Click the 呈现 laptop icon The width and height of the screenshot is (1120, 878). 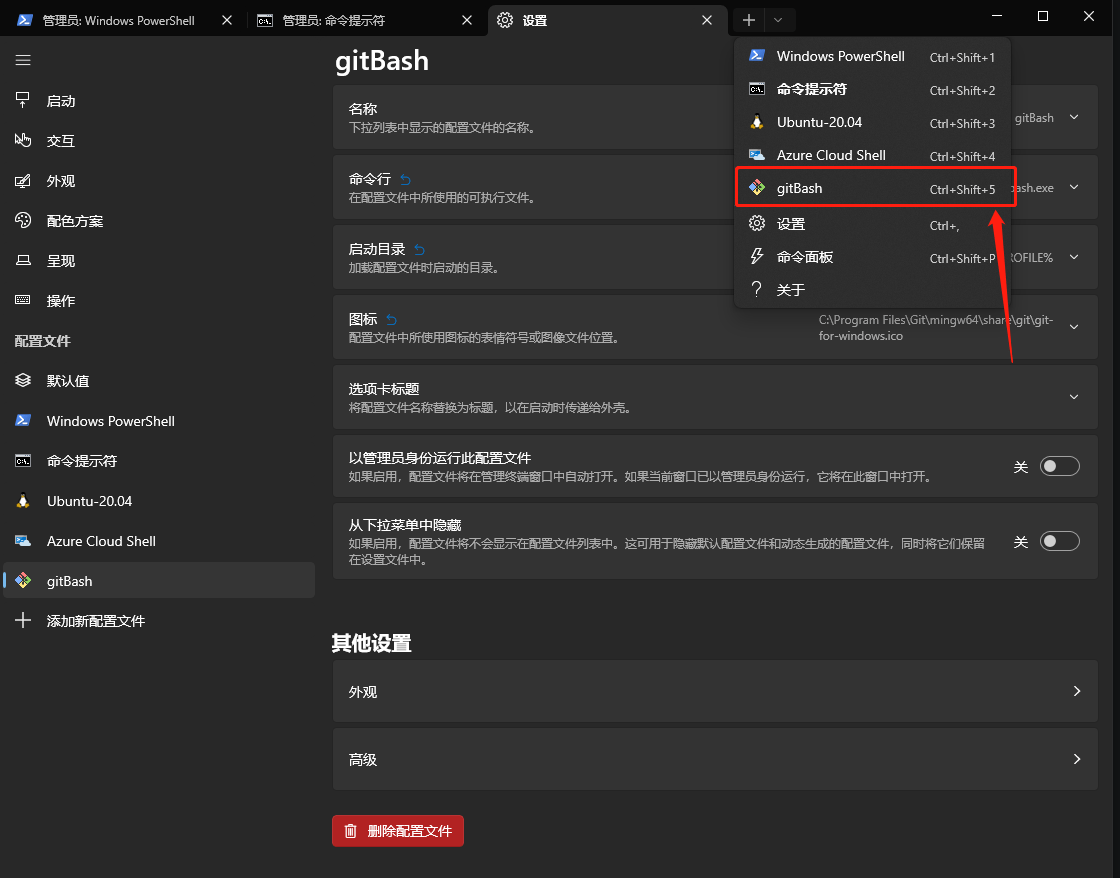point(23,261)
